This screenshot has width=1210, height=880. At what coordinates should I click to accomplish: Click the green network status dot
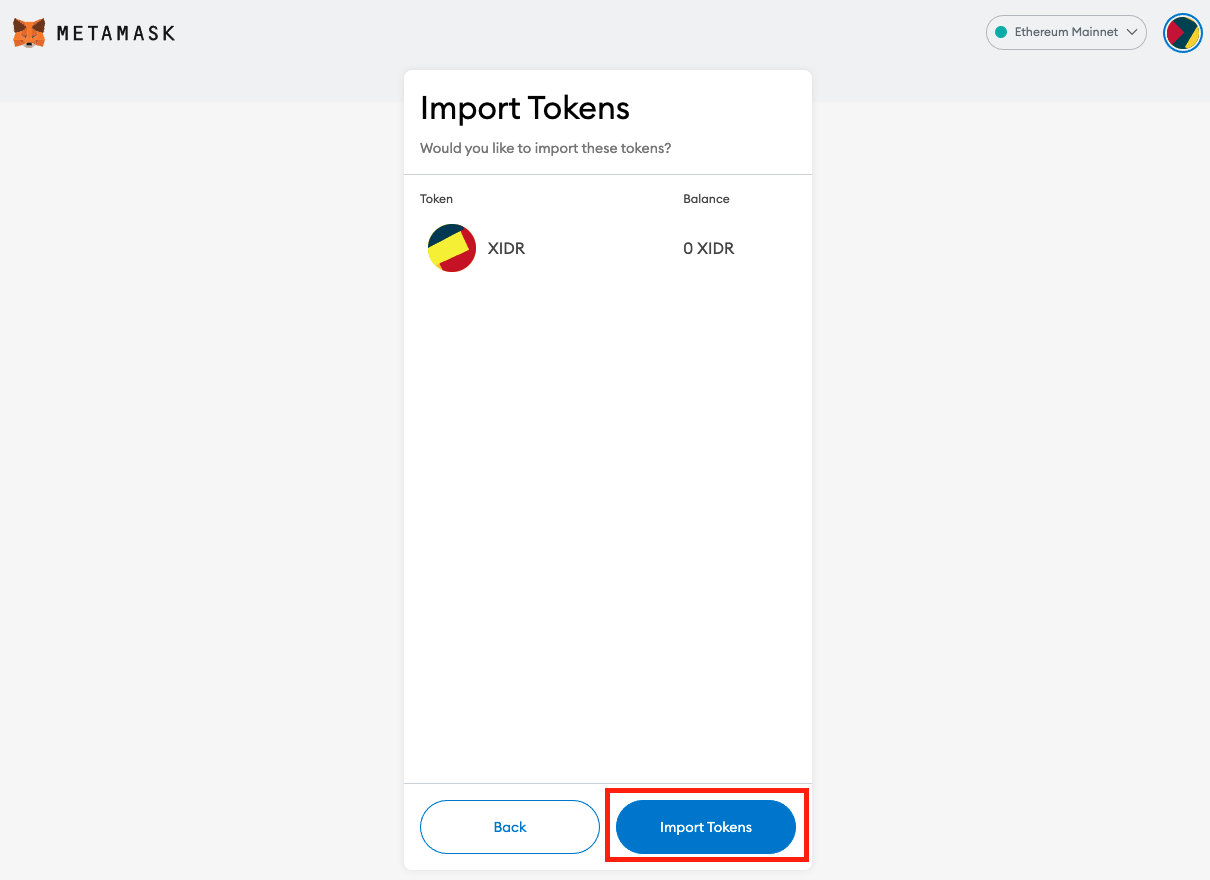point(1001,32)
